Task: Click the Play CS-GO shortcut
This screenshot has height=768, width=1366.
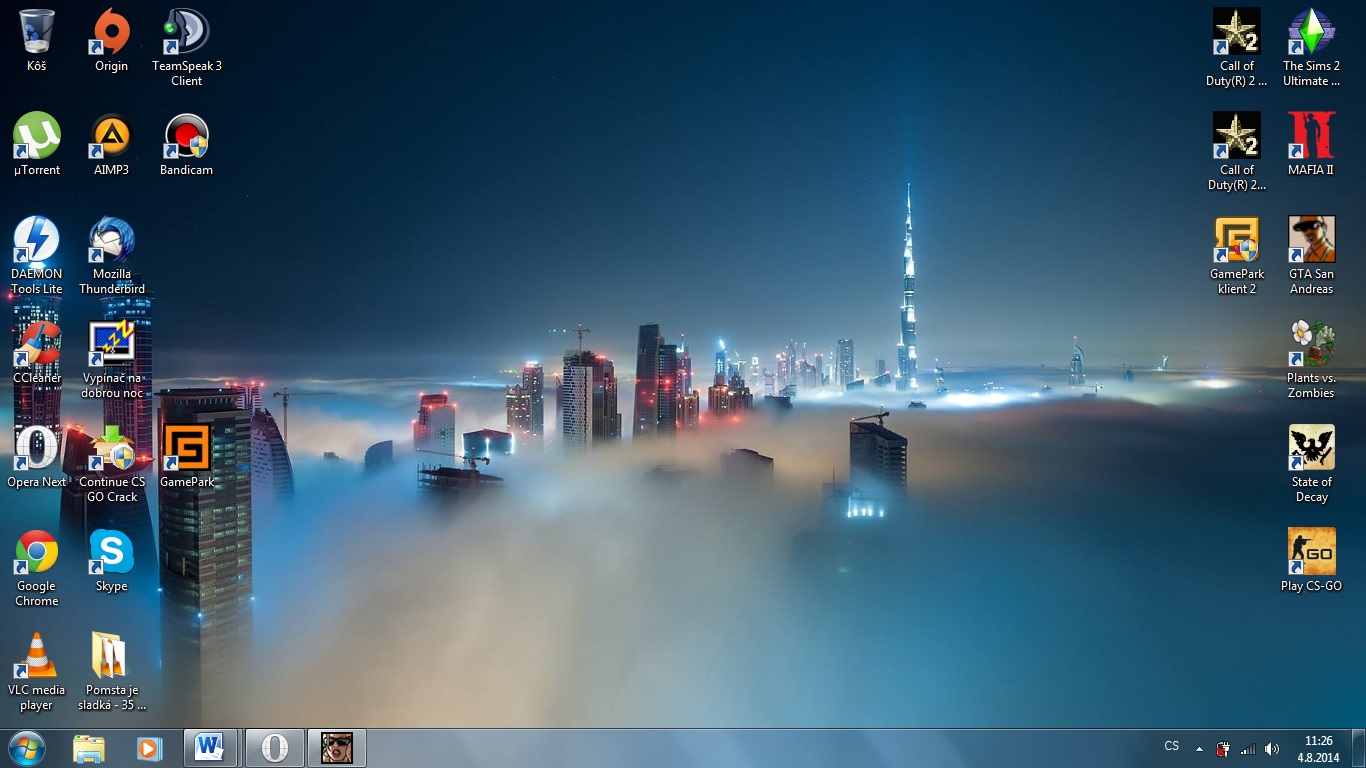Action: (1311, 553)
